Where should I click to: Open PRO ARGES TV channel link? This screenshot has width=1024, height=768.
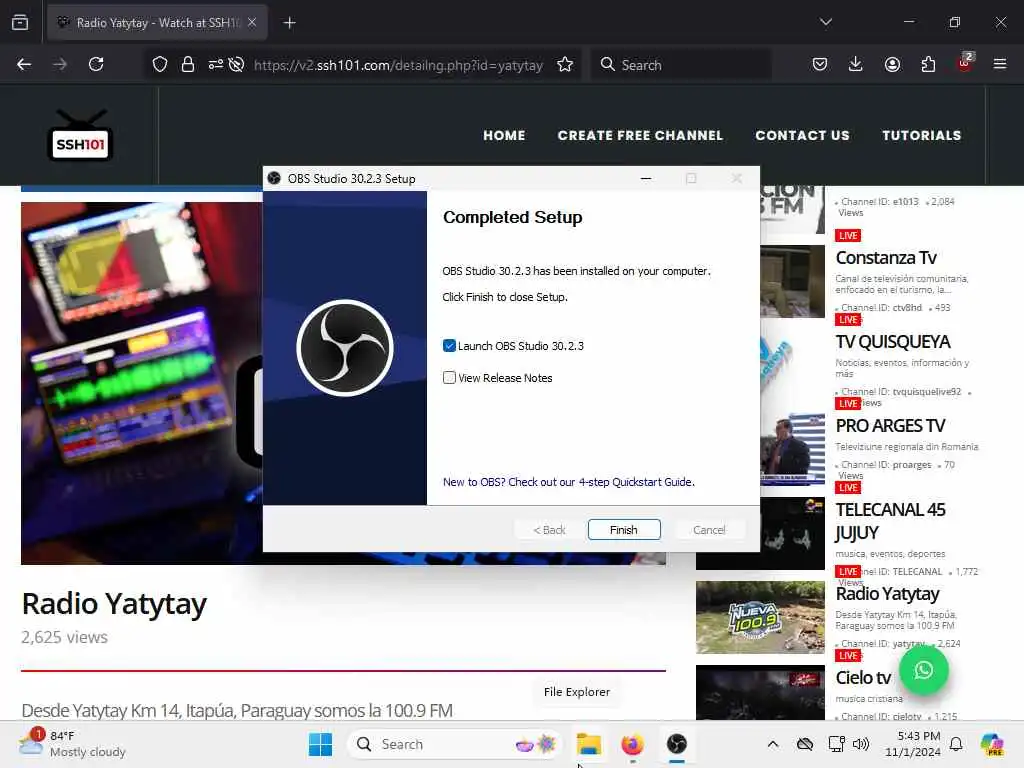890,426
